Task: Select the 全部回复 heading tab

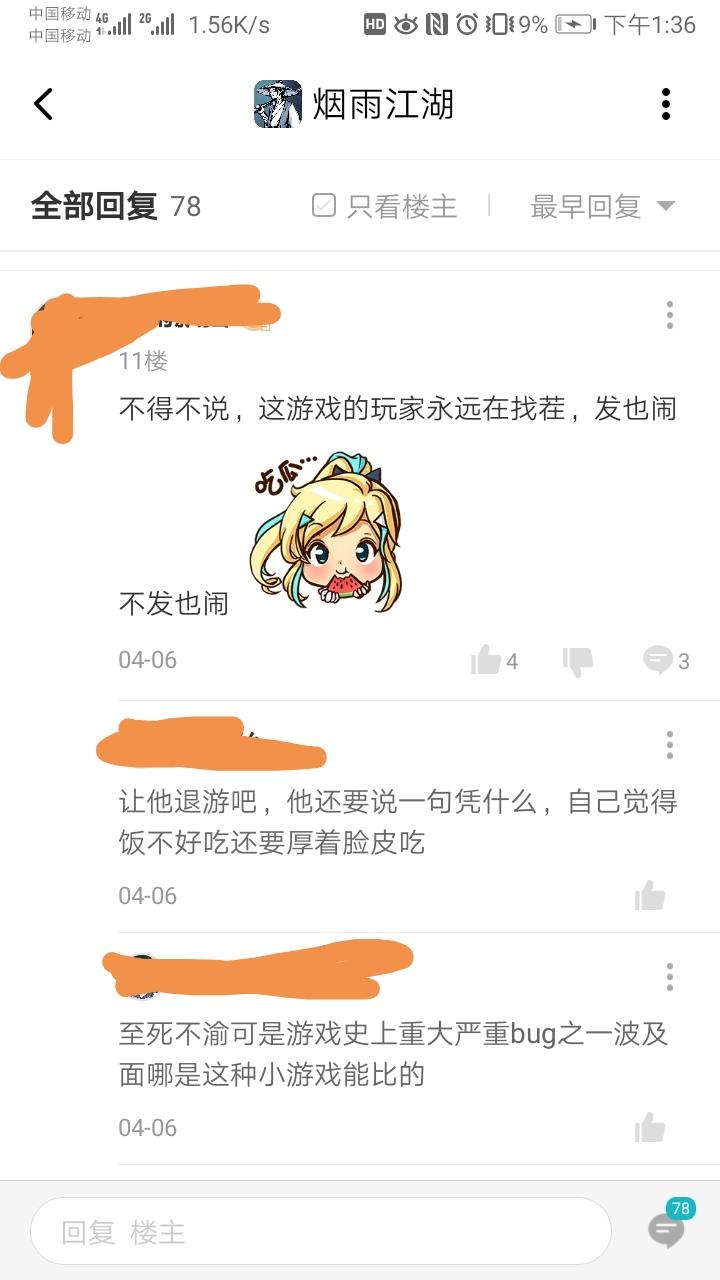Action: 94,206
